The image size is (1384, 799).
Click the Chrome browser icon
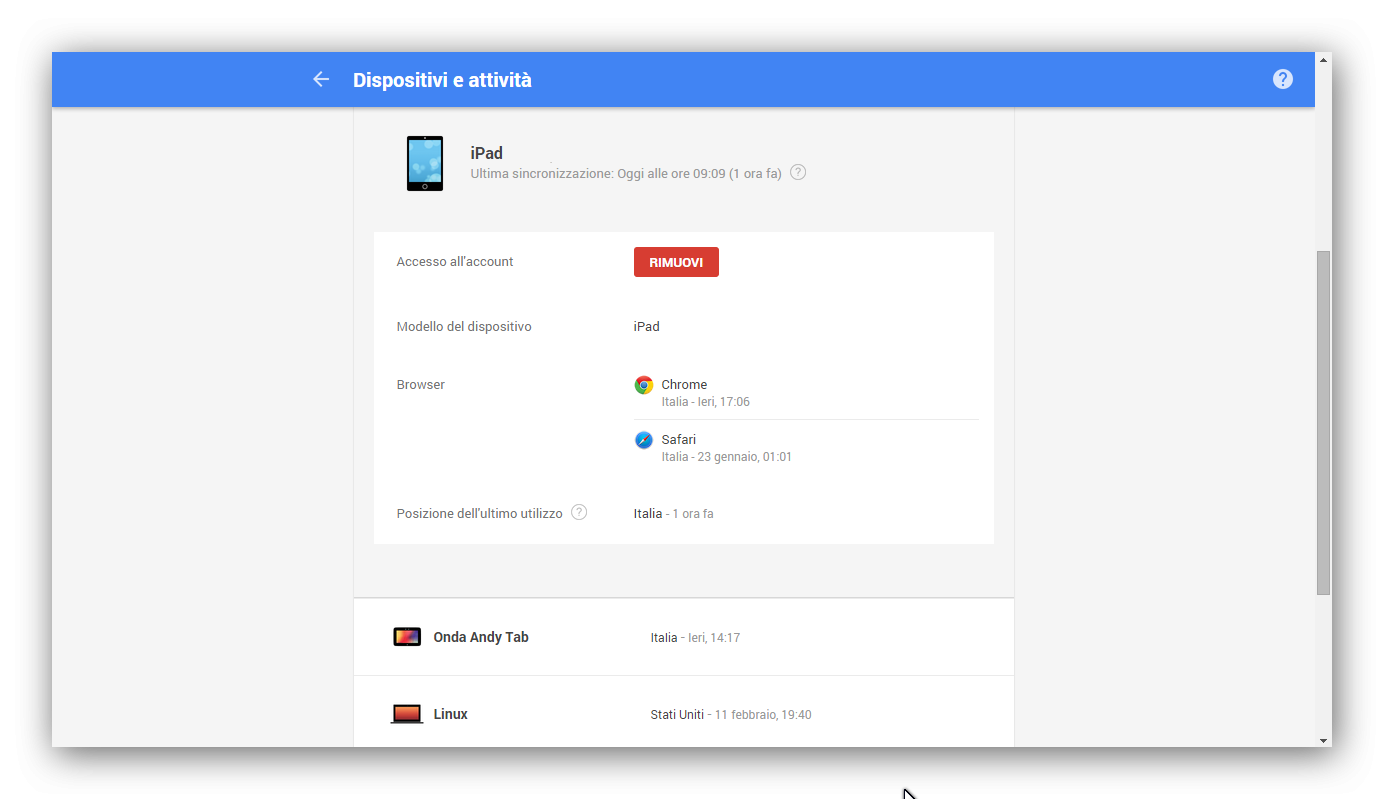(x=644, y=385)
